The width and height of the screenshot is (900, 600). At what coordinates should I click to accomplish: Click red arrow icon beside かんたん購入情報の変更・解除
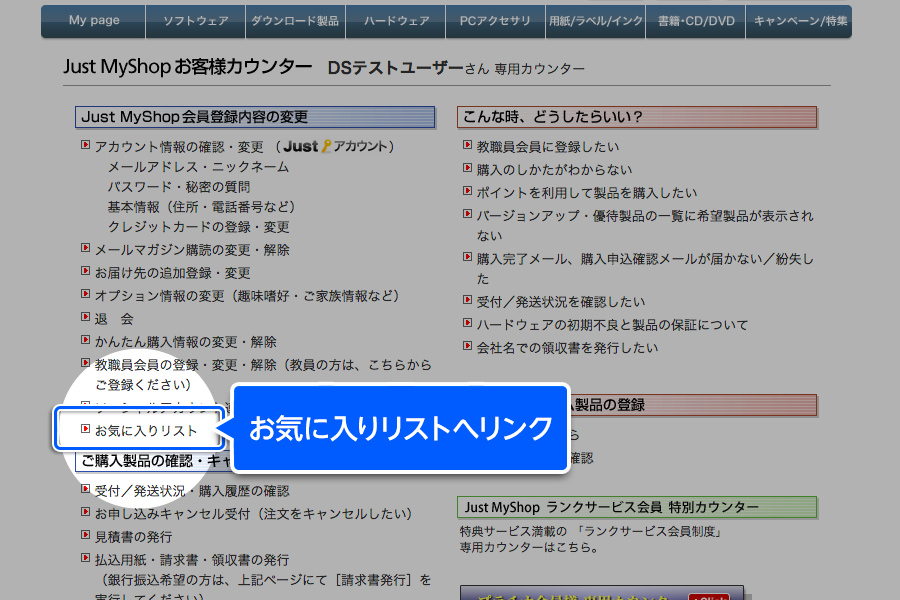pyautogui.click(x=86, y=340)
